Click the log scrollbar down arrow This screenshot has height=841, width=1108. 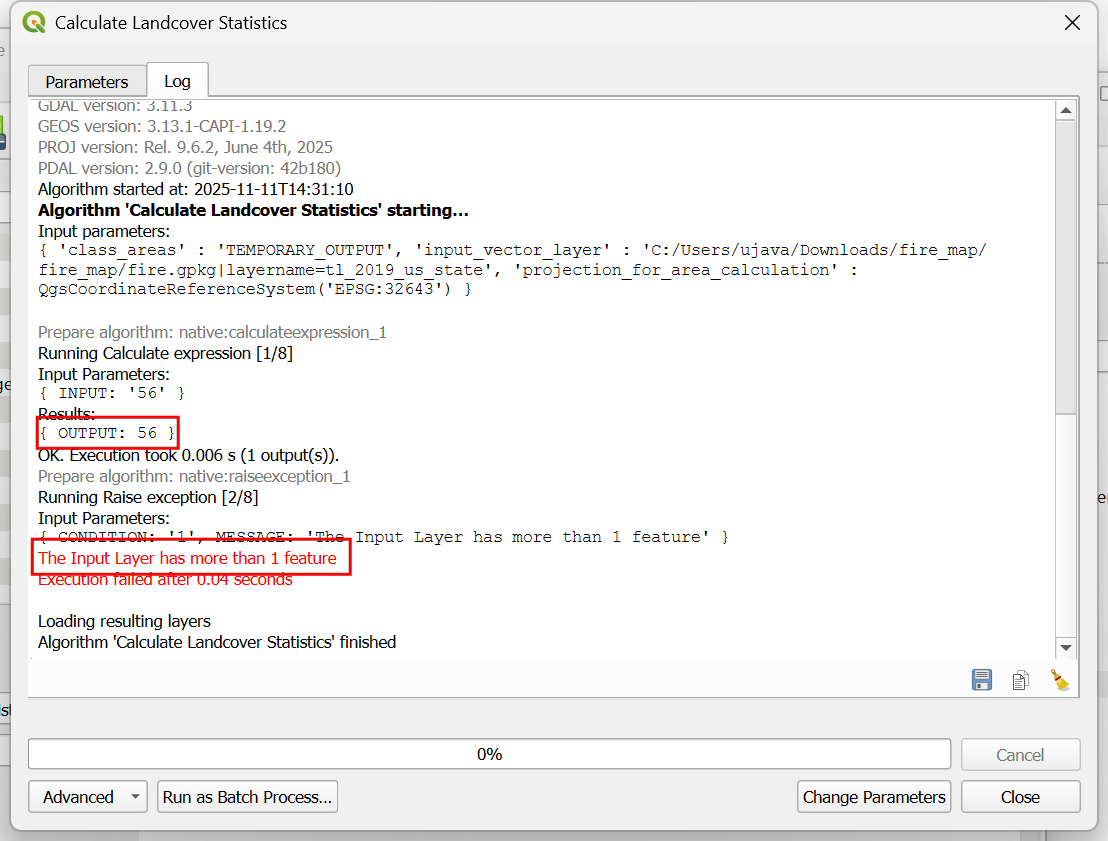click(x=1065, y=648)
